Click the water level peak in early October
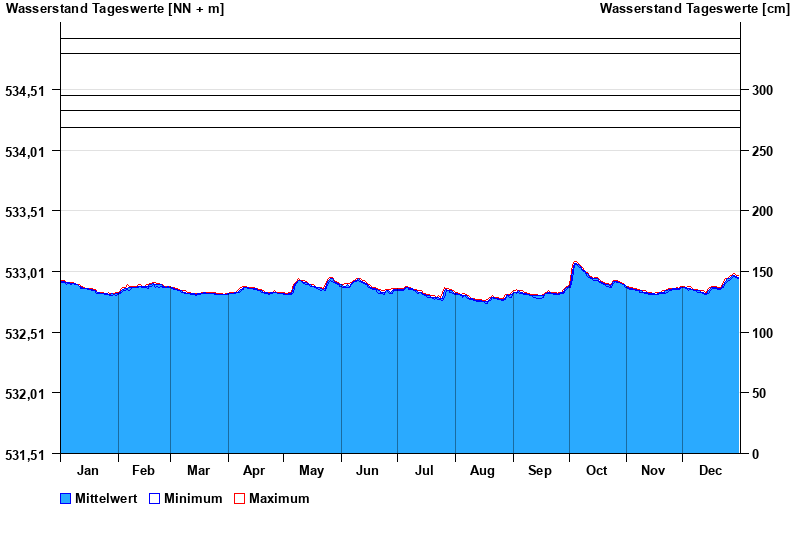The image size is (800, 550). pyautogui.click(x=575, y=263)
